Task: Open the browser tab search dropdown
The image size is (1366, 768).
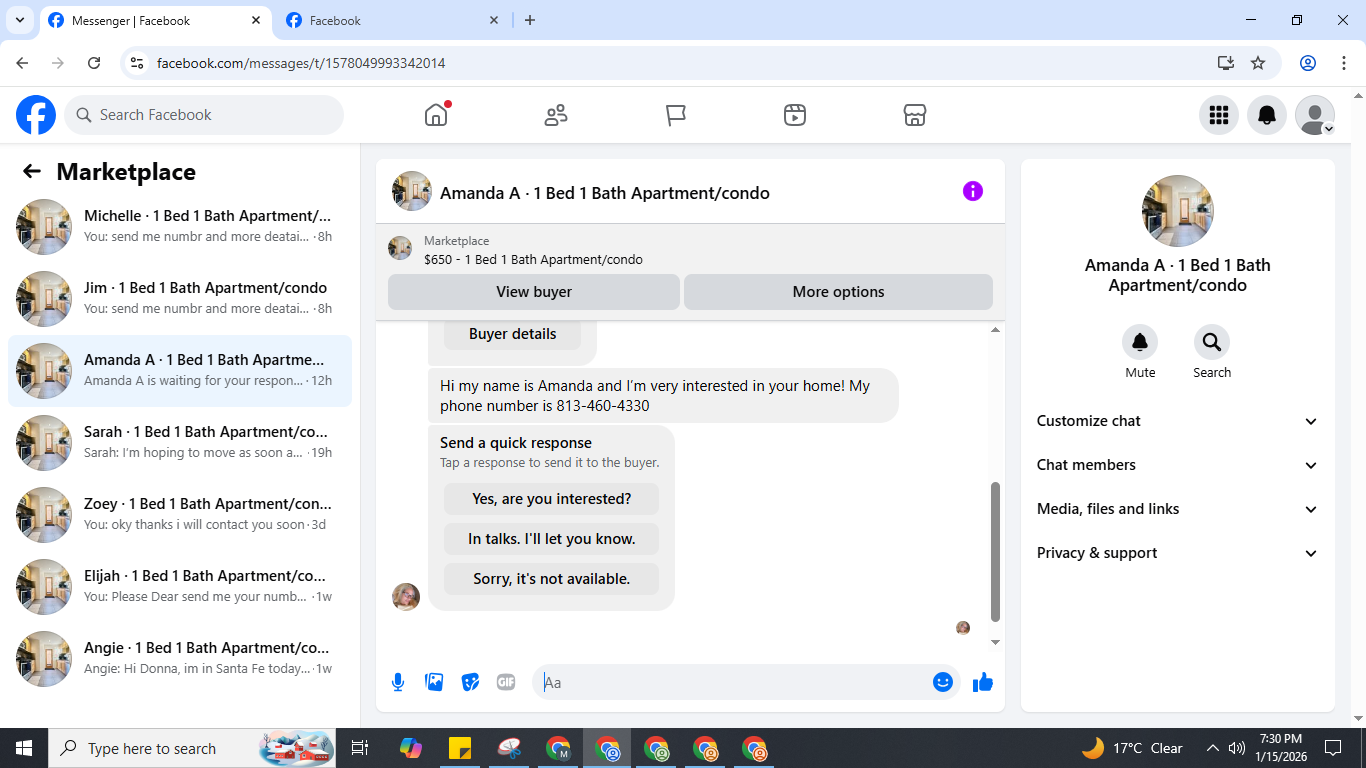Action: [19, 20]
